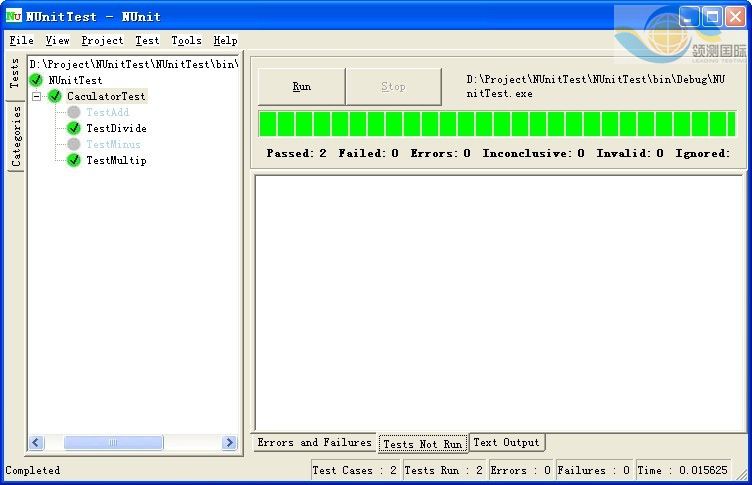Click the 'Ignored:' result label
Viewport: 752px width, 485px height.
[703, 153]
